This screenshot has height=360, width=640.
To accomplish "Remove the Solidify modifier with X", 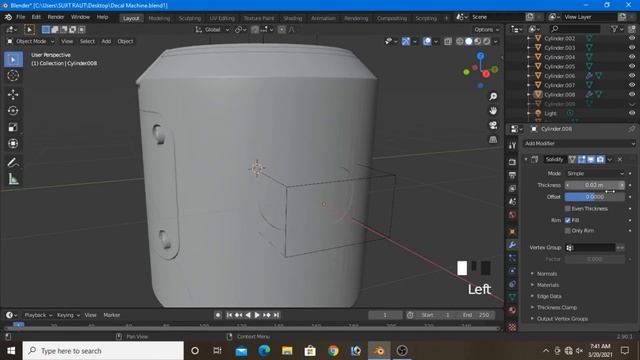I will [x=620, y=159].
